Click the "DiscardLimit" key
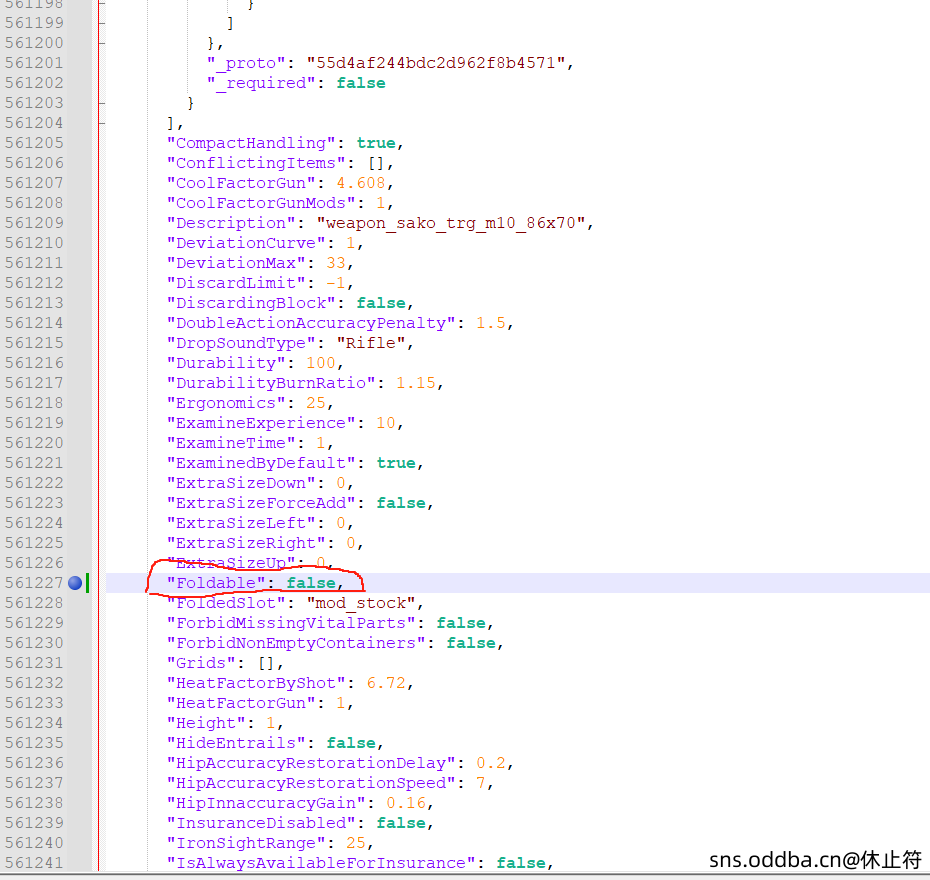 236,283
